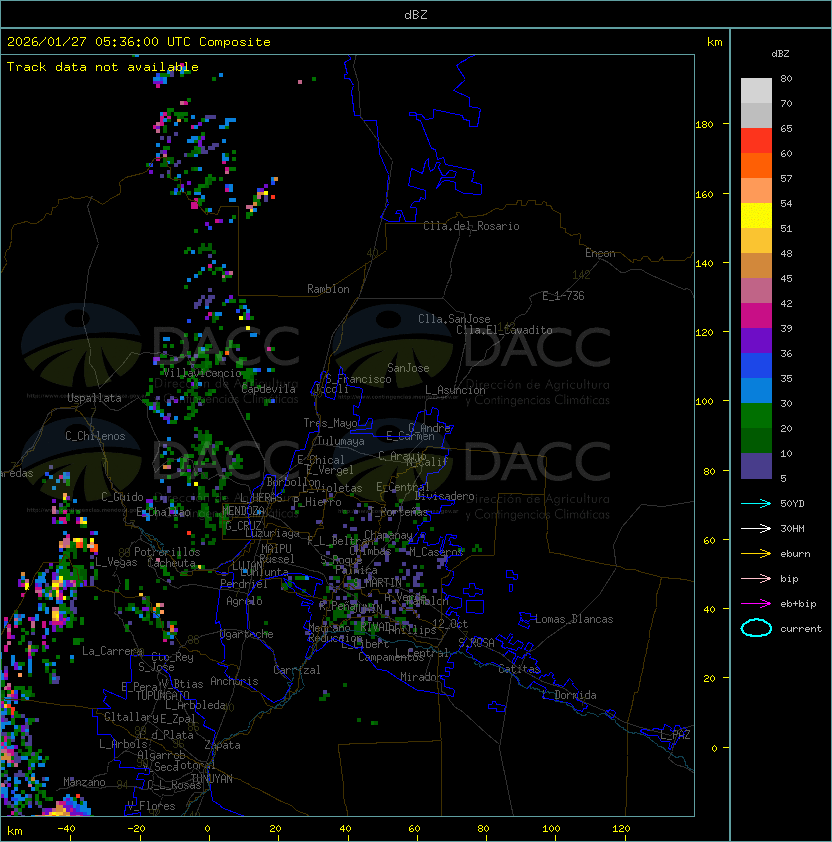Select the S_MARTIN label on map
Screen dimensions: 832x842
click(x=378, y=582)
